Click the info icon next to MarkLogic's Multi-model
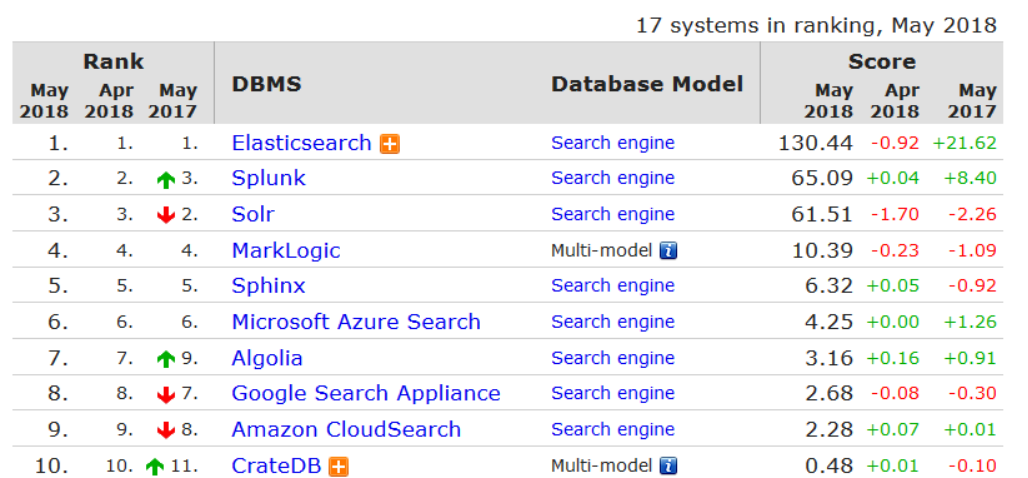1028x478 pixels. pyautogui.click(x=668, y=251)
